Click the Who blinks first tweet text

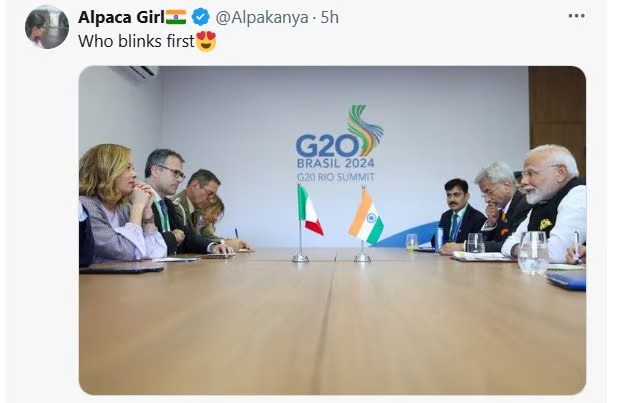pyautogui.click(x=137, y=41)
